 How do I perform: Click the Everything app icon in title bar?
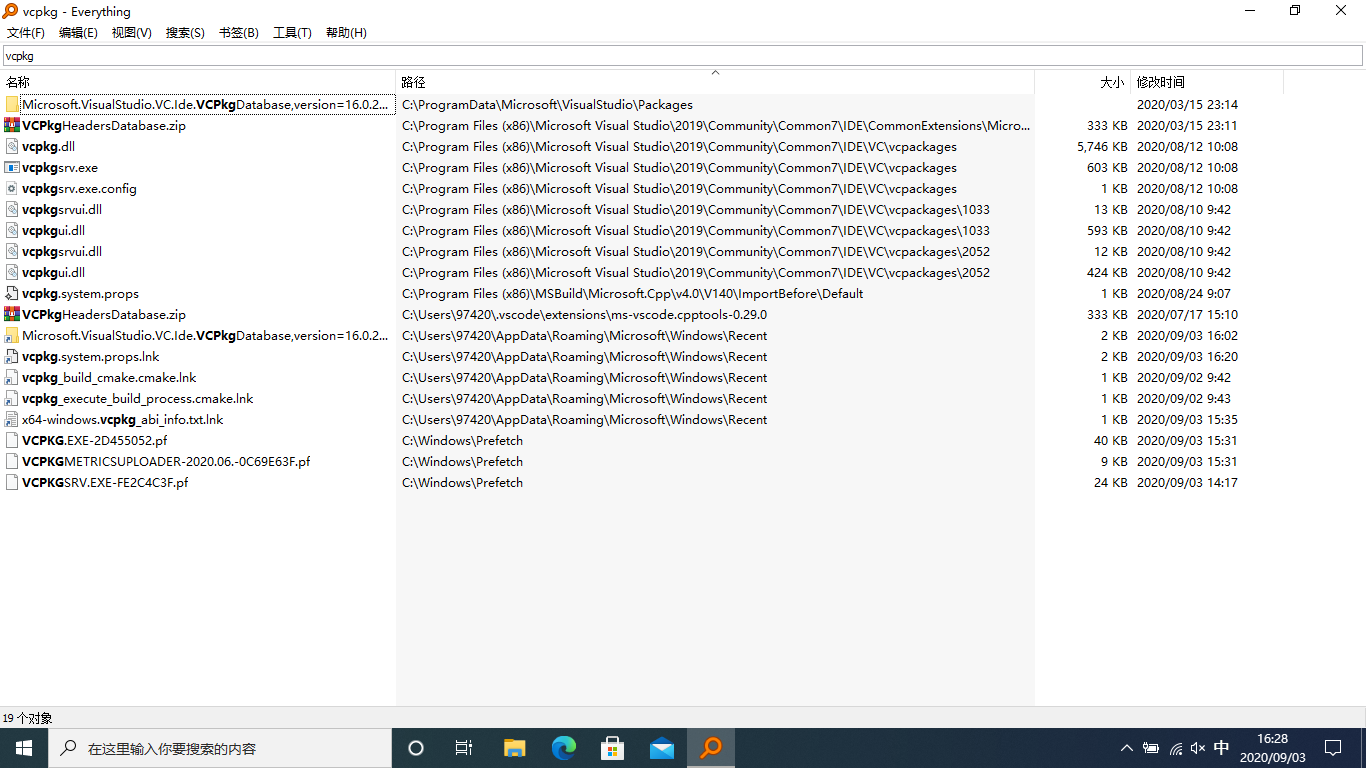[10, 11]
